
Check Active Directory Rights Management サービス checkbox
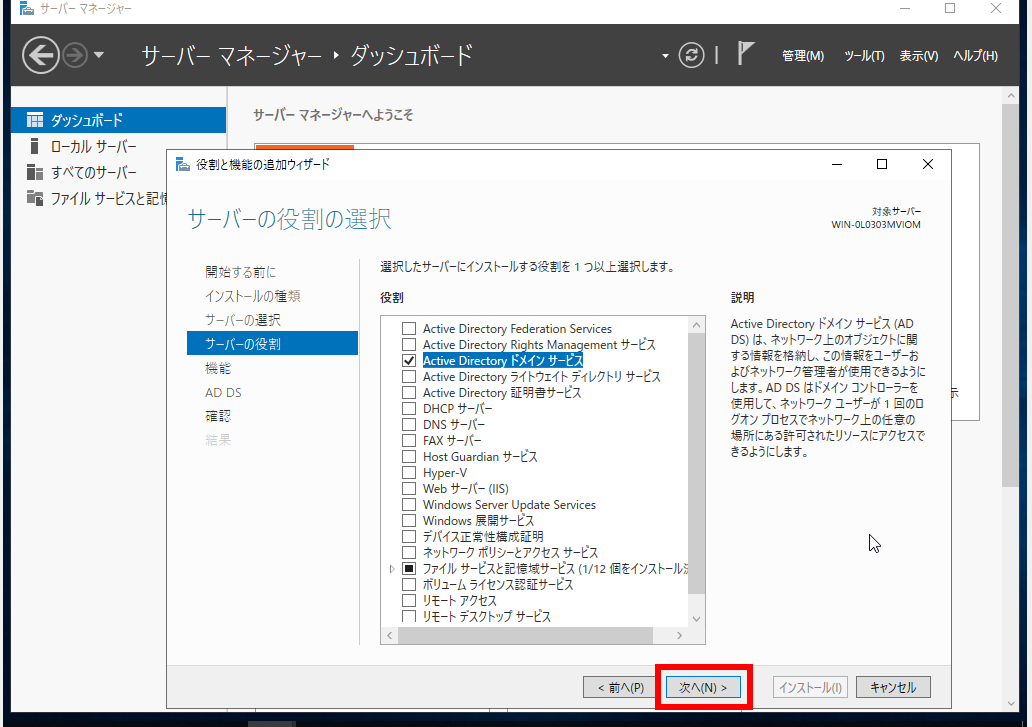pyautogui.click(x=409, y=344)
